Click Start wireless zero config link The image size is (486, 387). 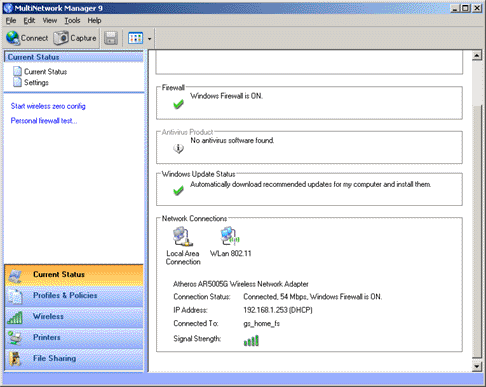tap(48, 106)
